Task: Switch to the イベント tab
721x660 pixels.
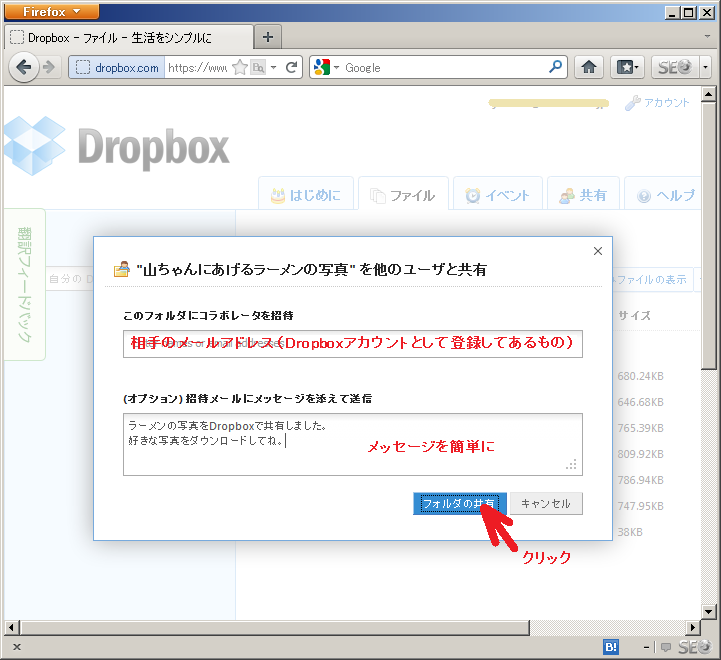Action: (498, 195)
